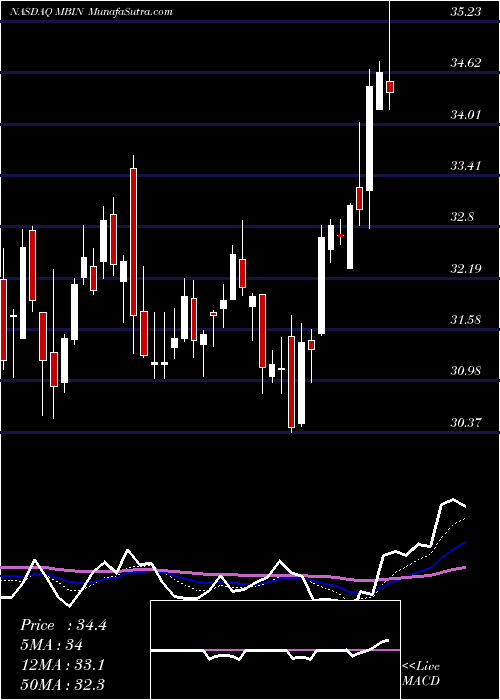Click the 32.8 price axis label
Screen dimensions: 500x700
click(x=462, y=217)
